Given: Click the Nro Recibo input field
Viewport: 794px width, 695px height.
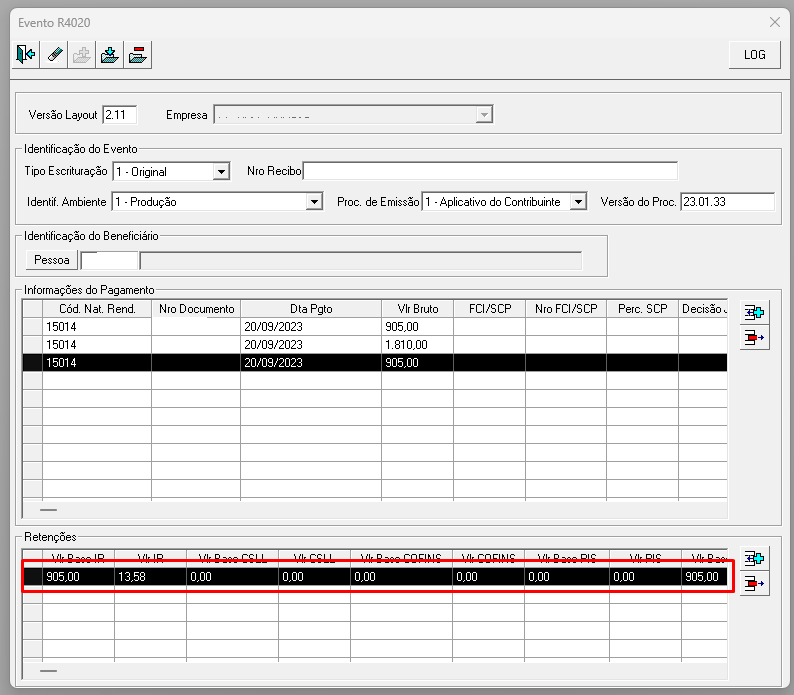Looking at the screenshot, I should click(x=490, y=171).
